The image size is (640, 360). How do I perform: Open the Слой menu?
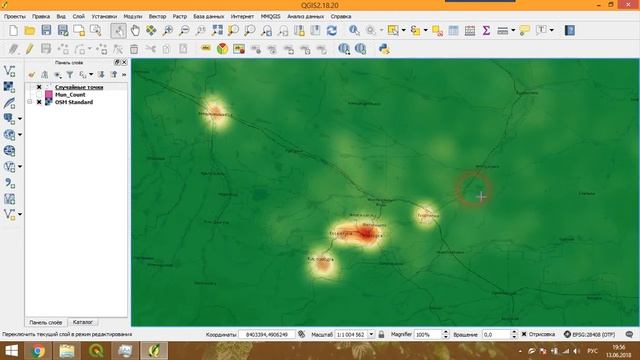78,16
